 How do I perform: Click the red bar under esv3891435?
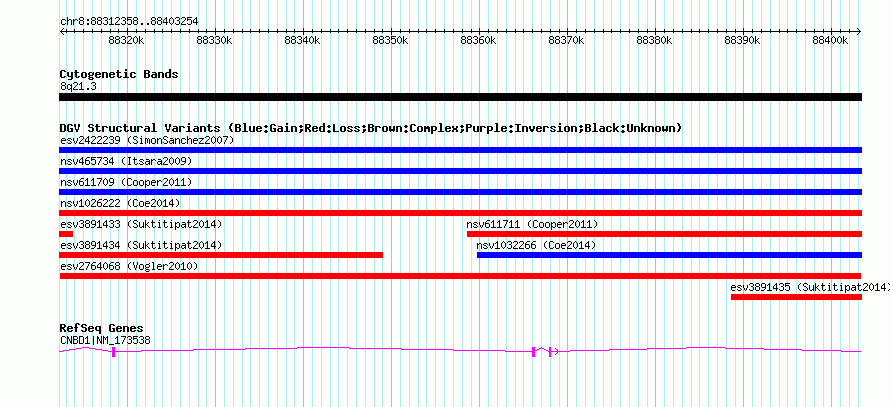(796, 297)
